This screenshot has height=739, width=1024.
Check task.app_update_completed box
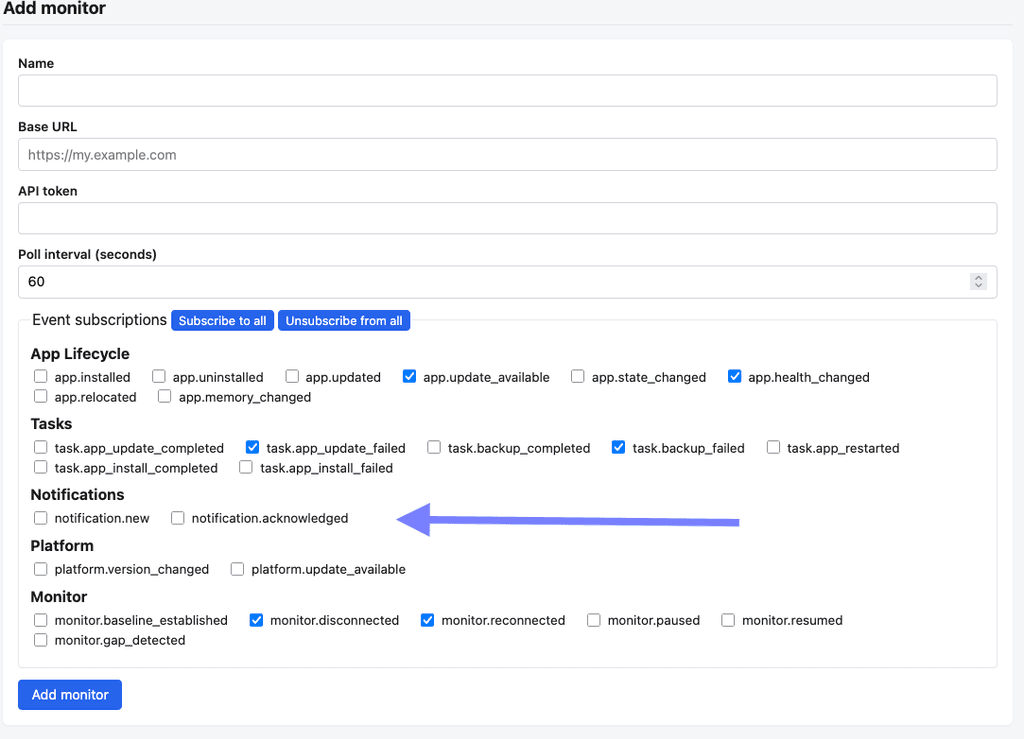click(40, 447)
